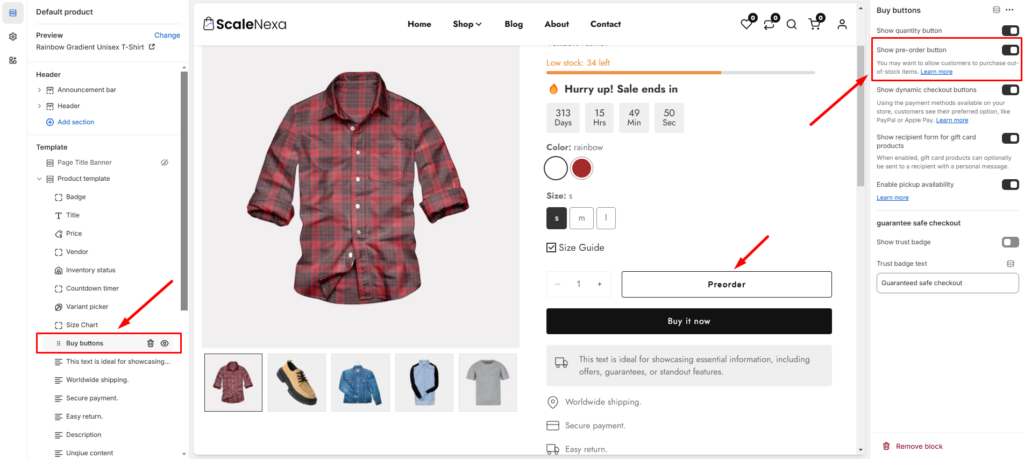
Task: Expand the Announcement bar section
Action: click(x=39, y=89)
